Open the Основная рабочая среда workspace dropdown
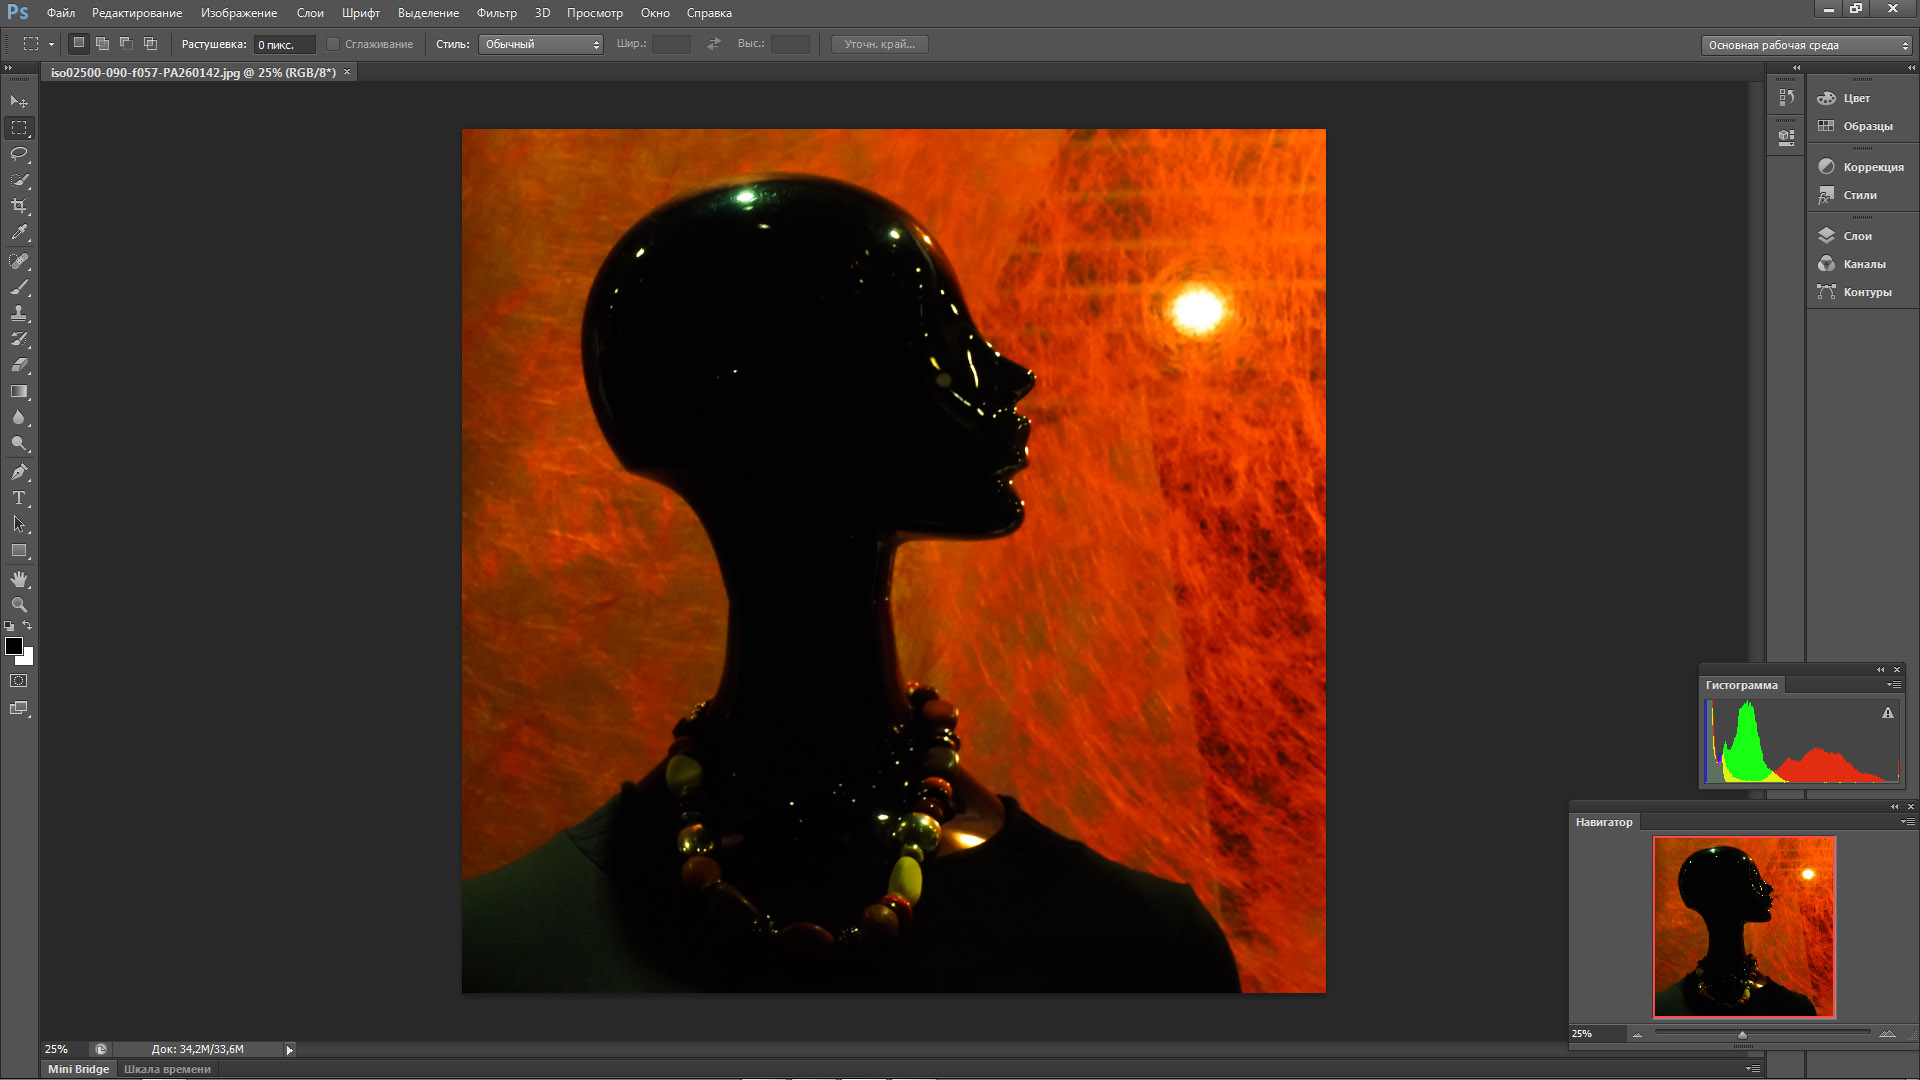Viewport: 1920px width, 1080px height. (1806, 45)
